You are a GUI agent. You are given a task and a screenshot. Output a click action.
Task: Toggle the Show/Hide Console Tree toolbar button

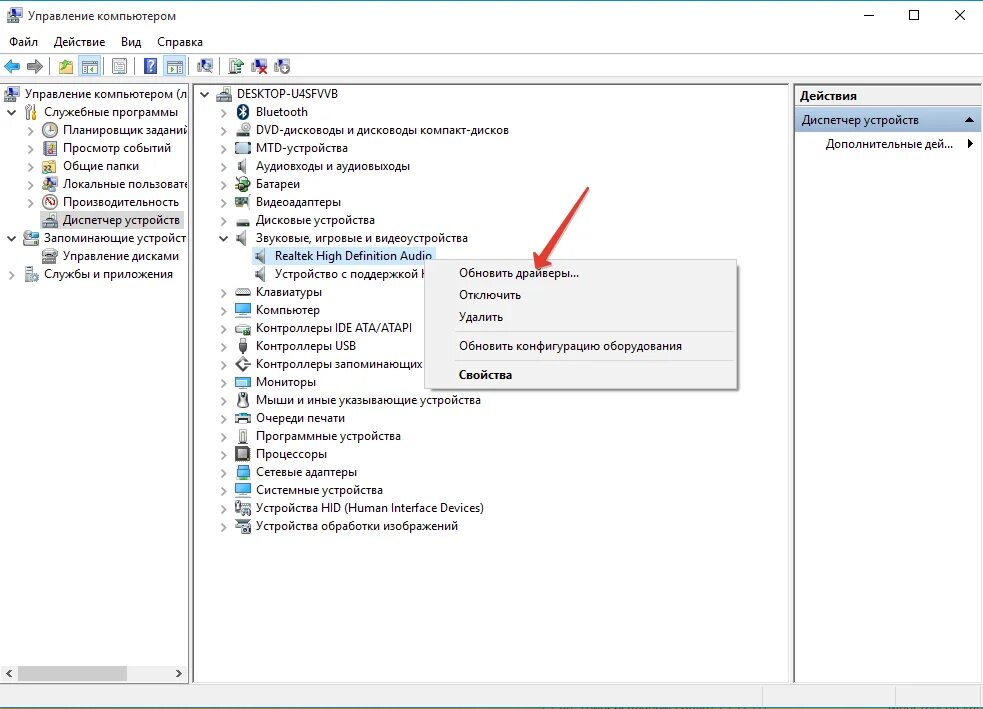coord(90,66)
